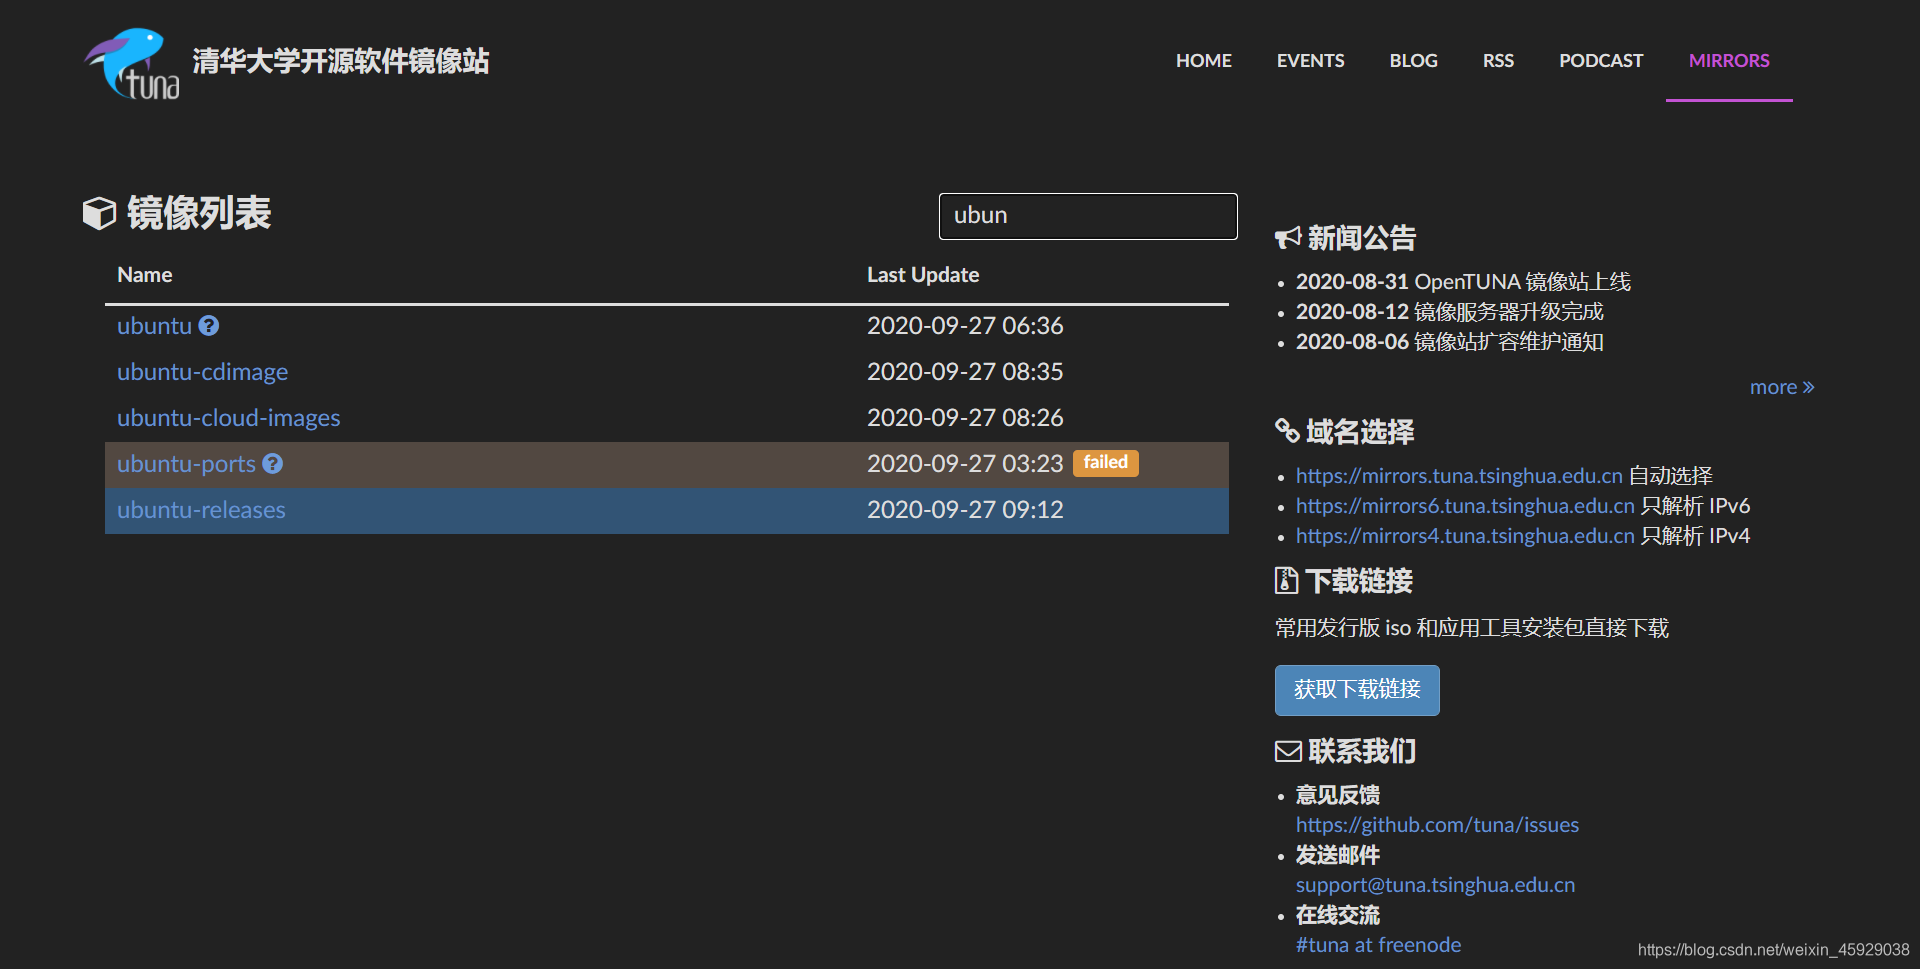Open the ubuntu-ports mirror

point(186,464)
